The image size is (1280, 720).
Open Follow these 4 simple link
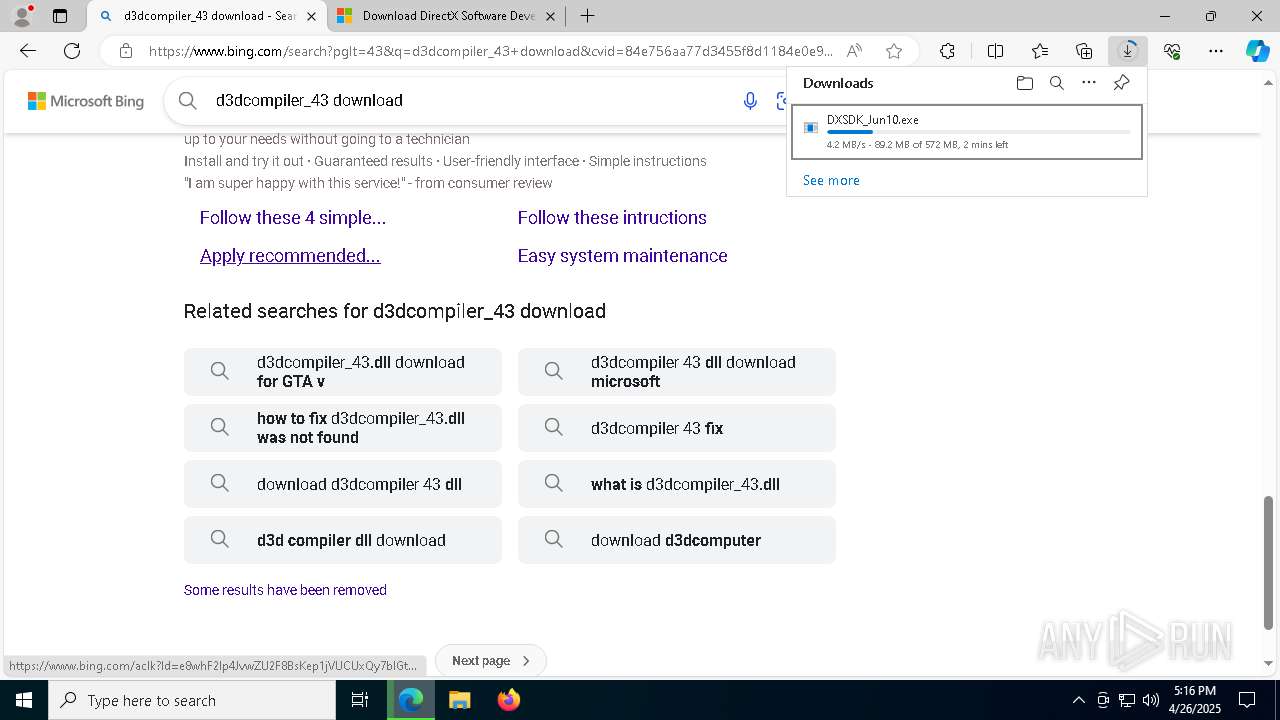pos(293,217)
